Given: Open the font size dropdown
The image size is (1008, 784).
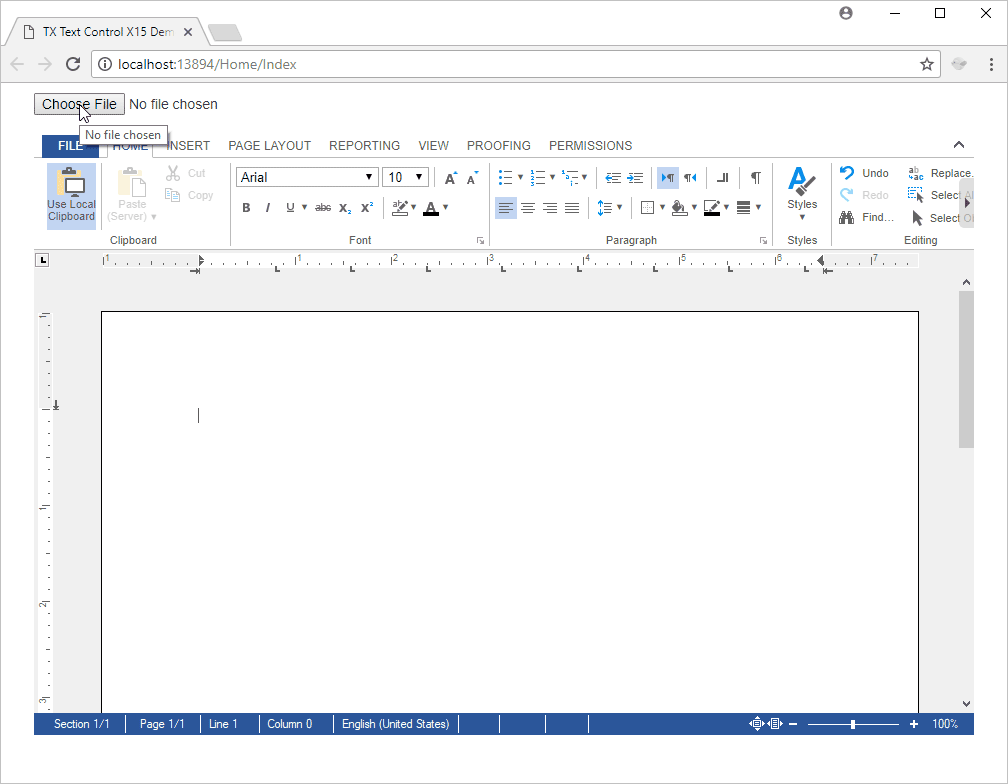Looking at the screenshot, I should (419, 177).
